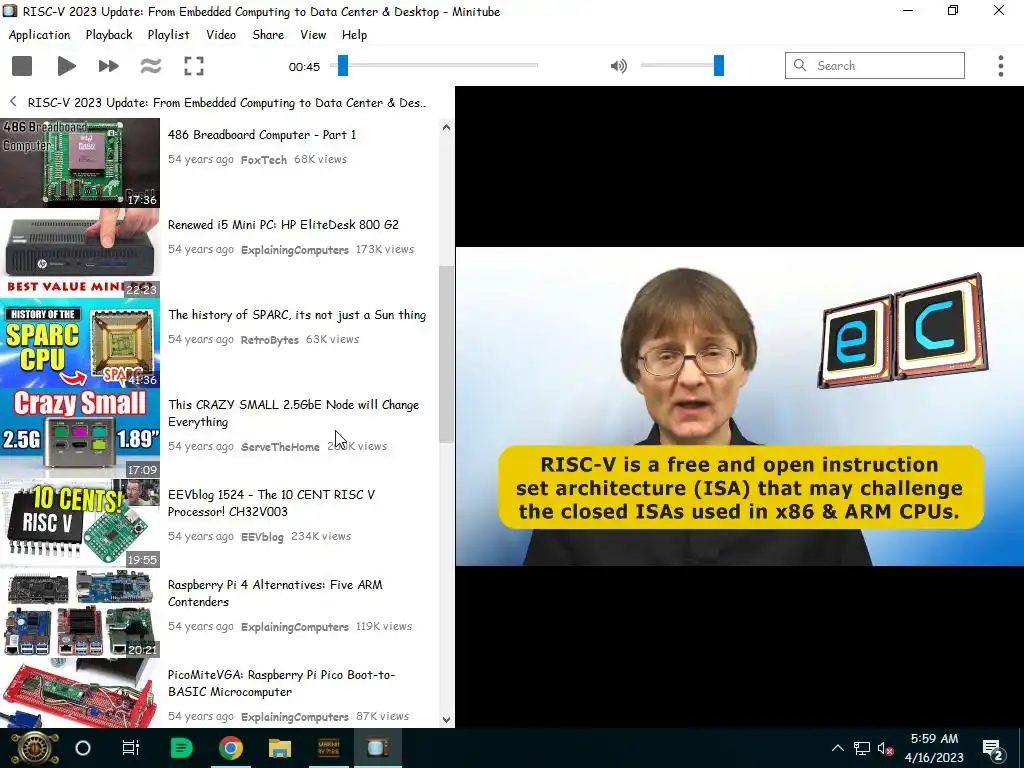
Task: Open File Explorer from the taskbar
Action: click(280, 748)
